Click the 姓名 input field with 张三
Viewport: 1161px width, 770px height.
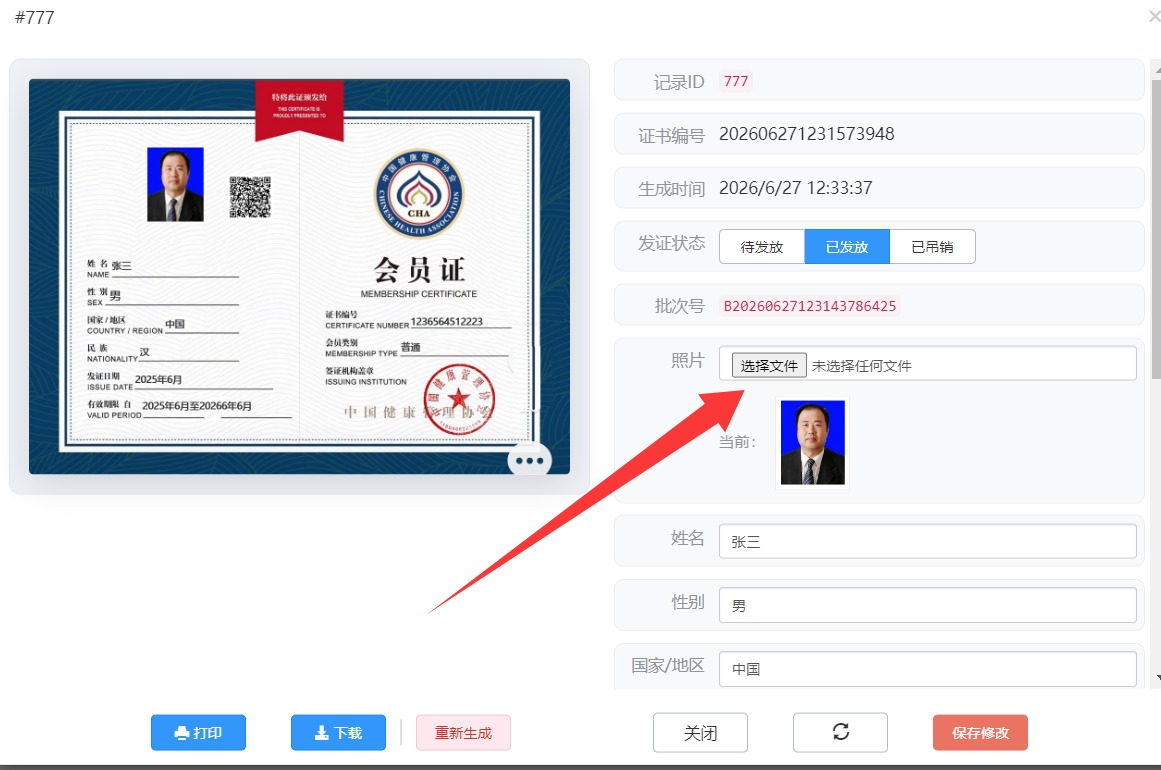[x=928, y=541]
